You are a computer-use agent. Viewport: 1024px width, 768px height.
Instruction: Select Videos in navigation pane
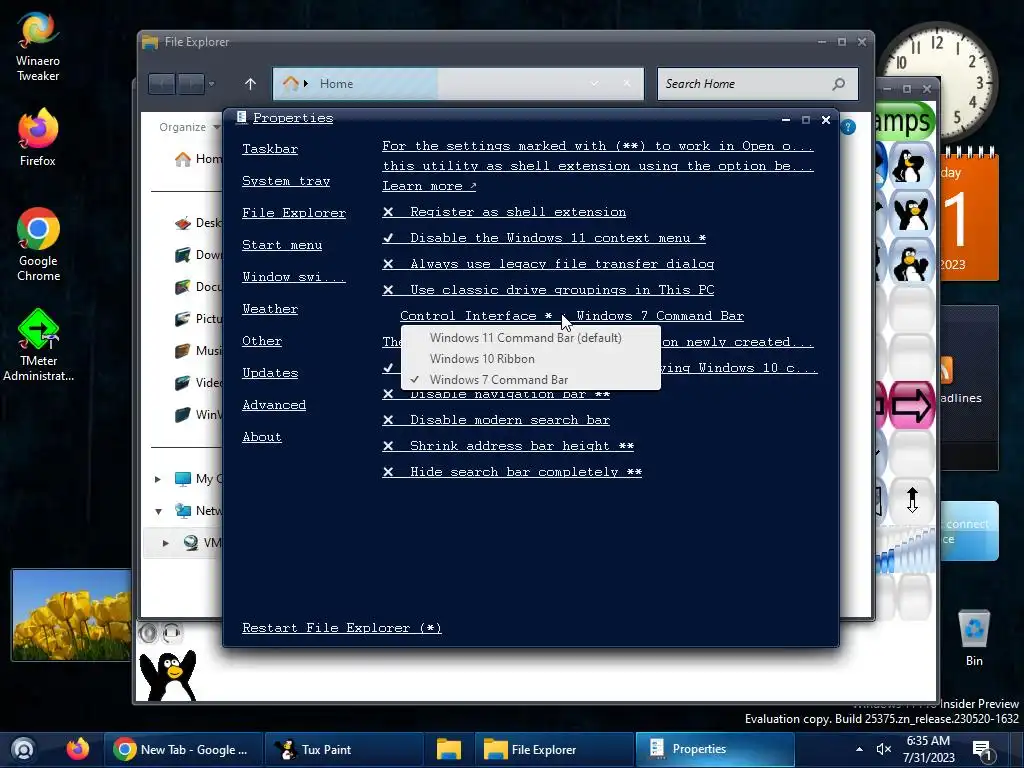(x=198, y=383)
